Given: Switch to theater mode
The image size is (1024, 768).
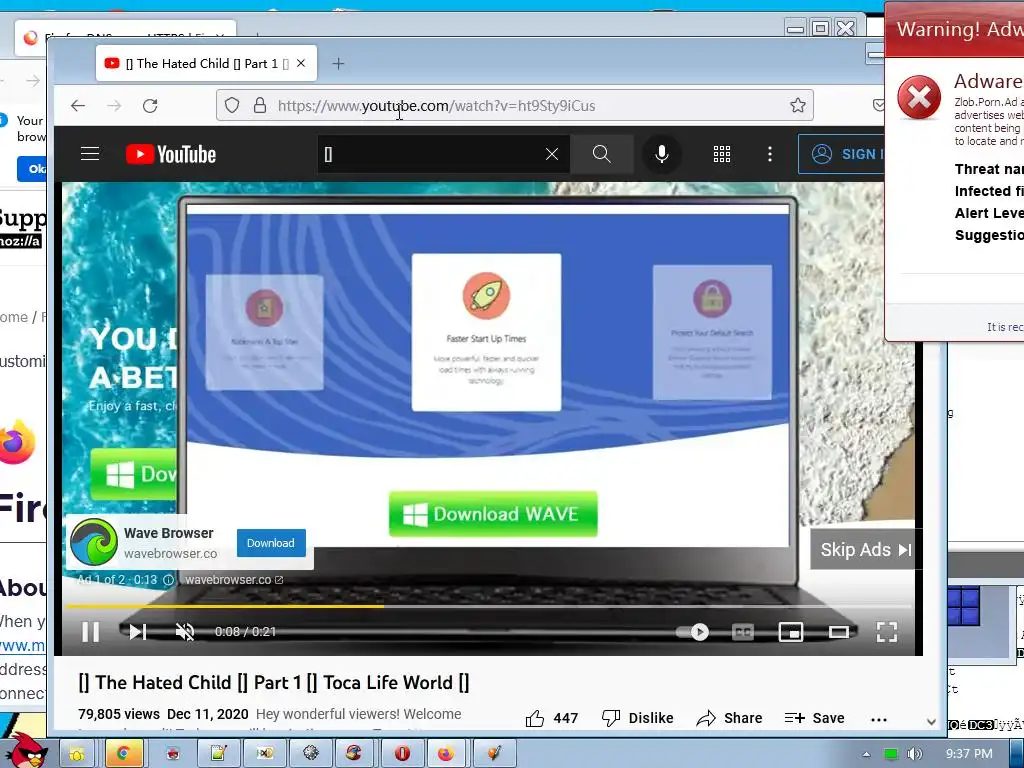Looking at the screenshot, I should pyautogui.click(x=839, y=632).
